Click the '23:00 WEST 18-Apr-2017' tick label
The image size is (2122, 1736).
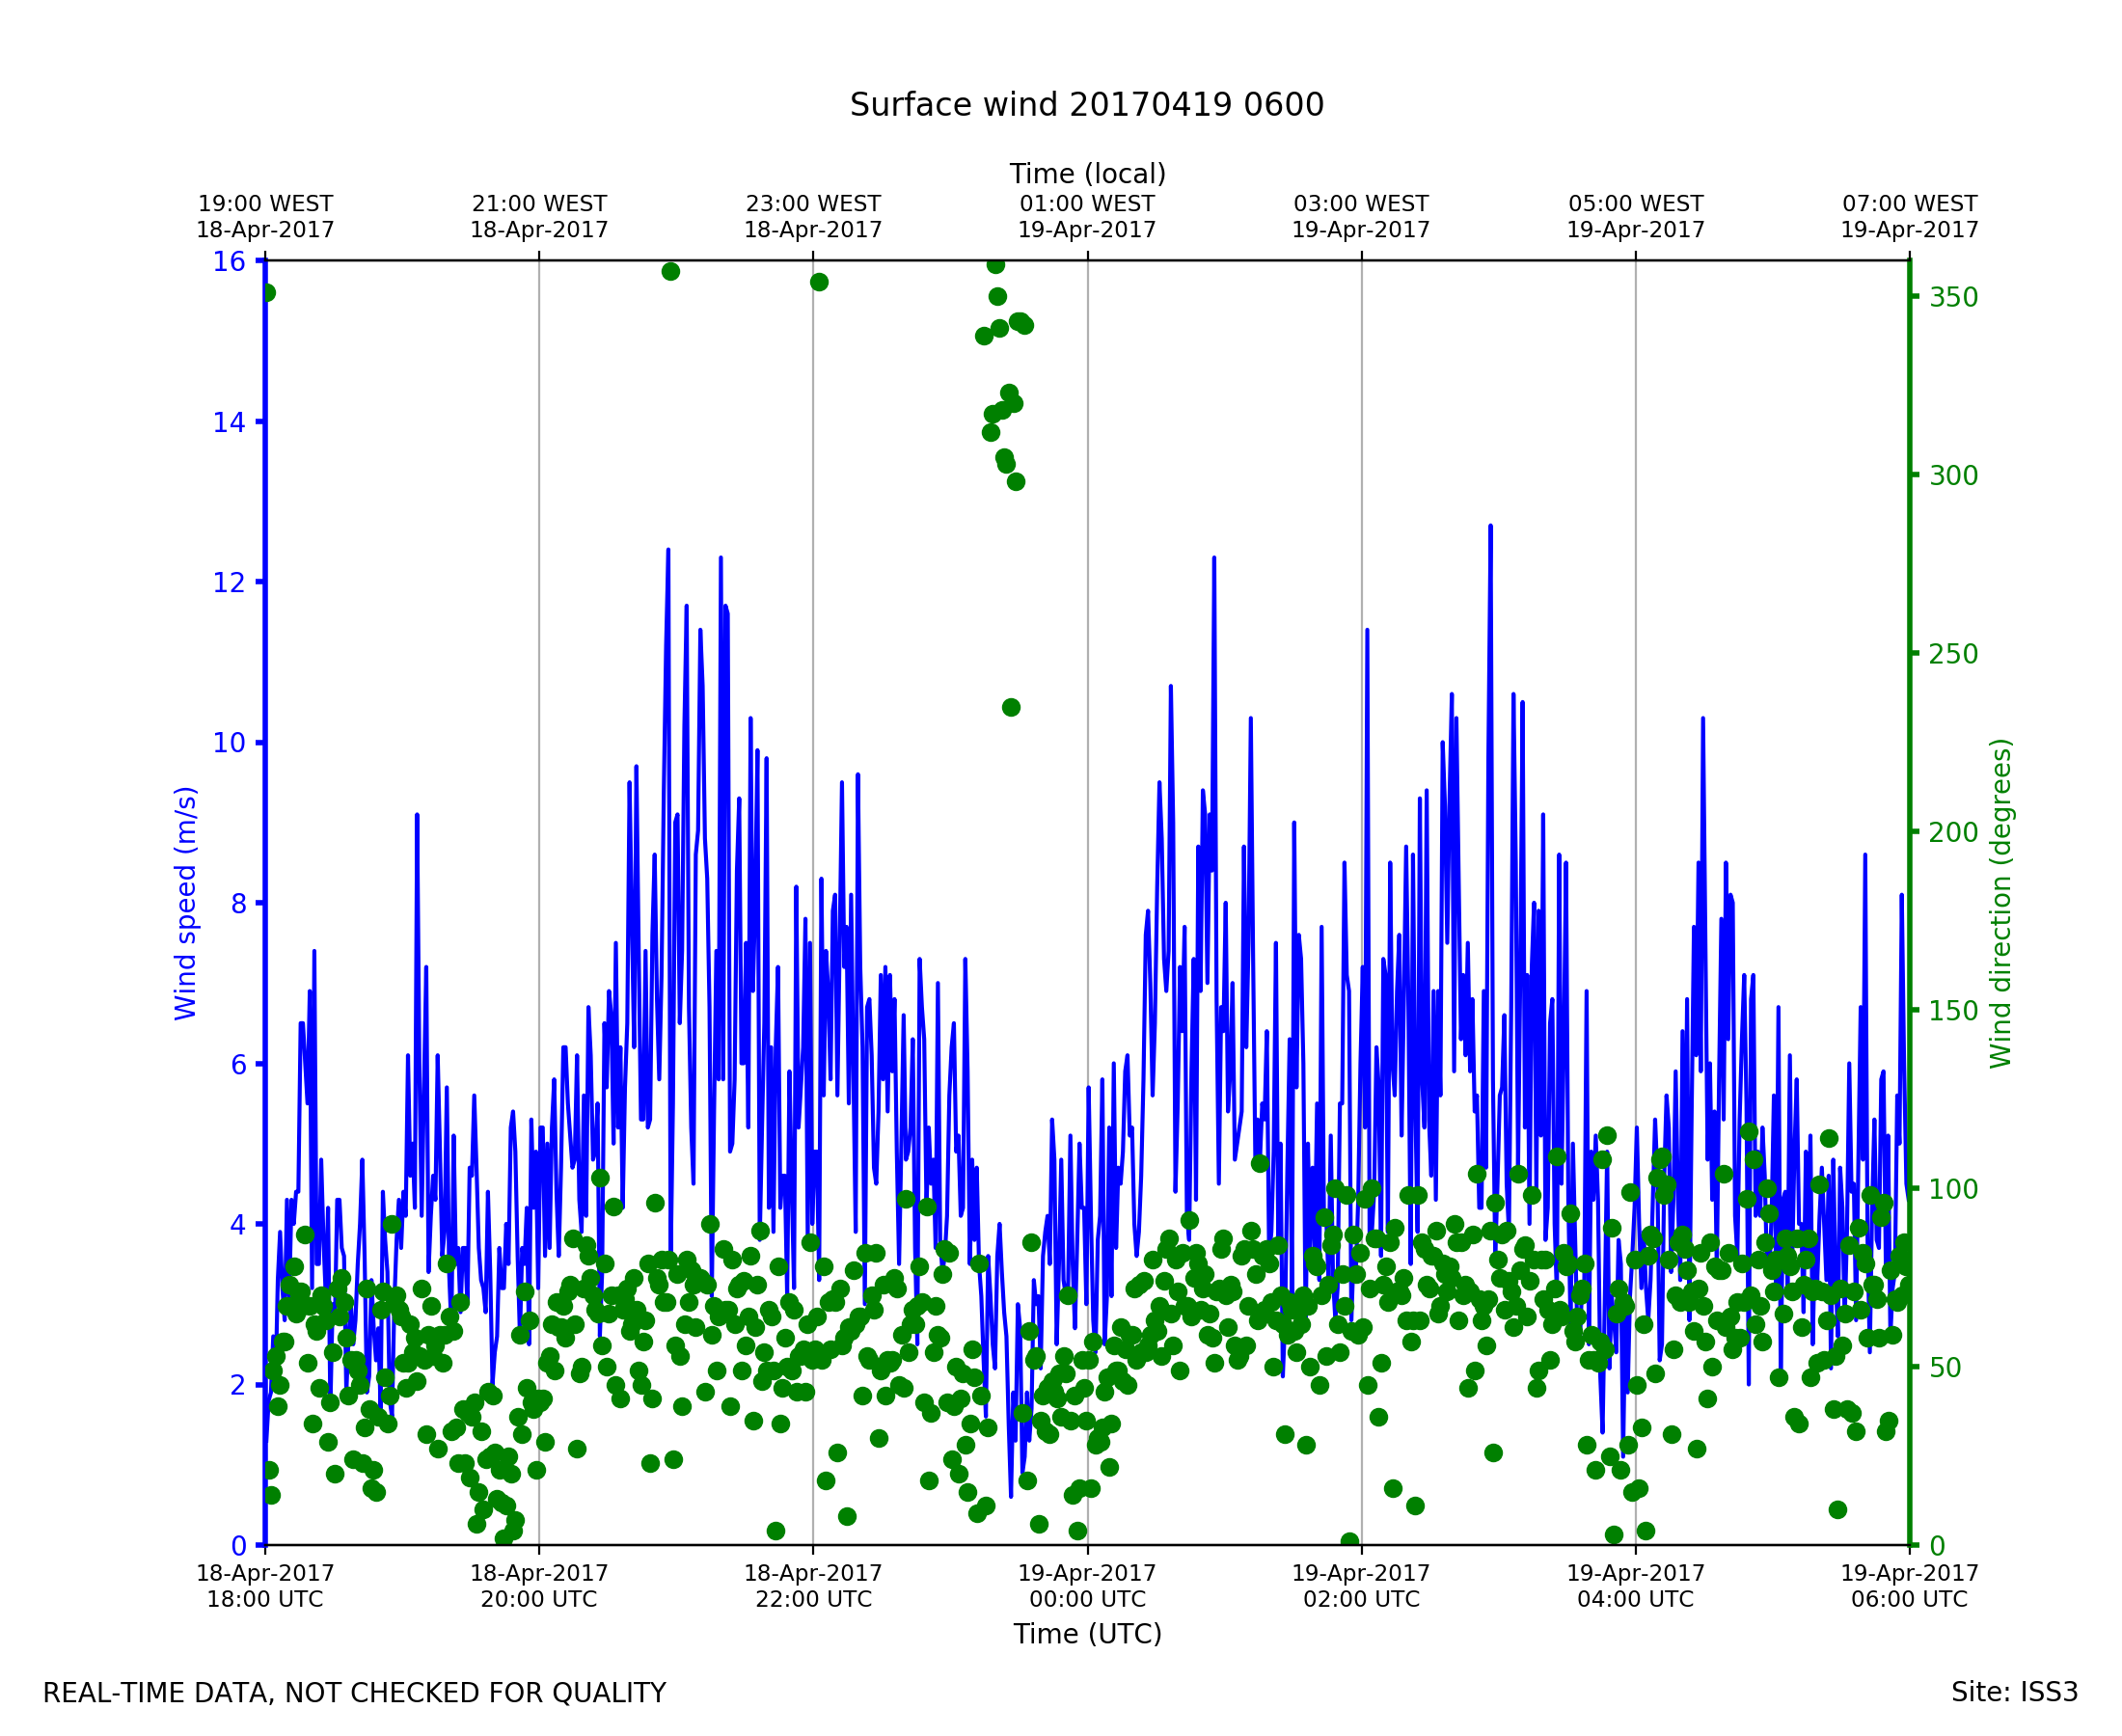pos(813,217)
